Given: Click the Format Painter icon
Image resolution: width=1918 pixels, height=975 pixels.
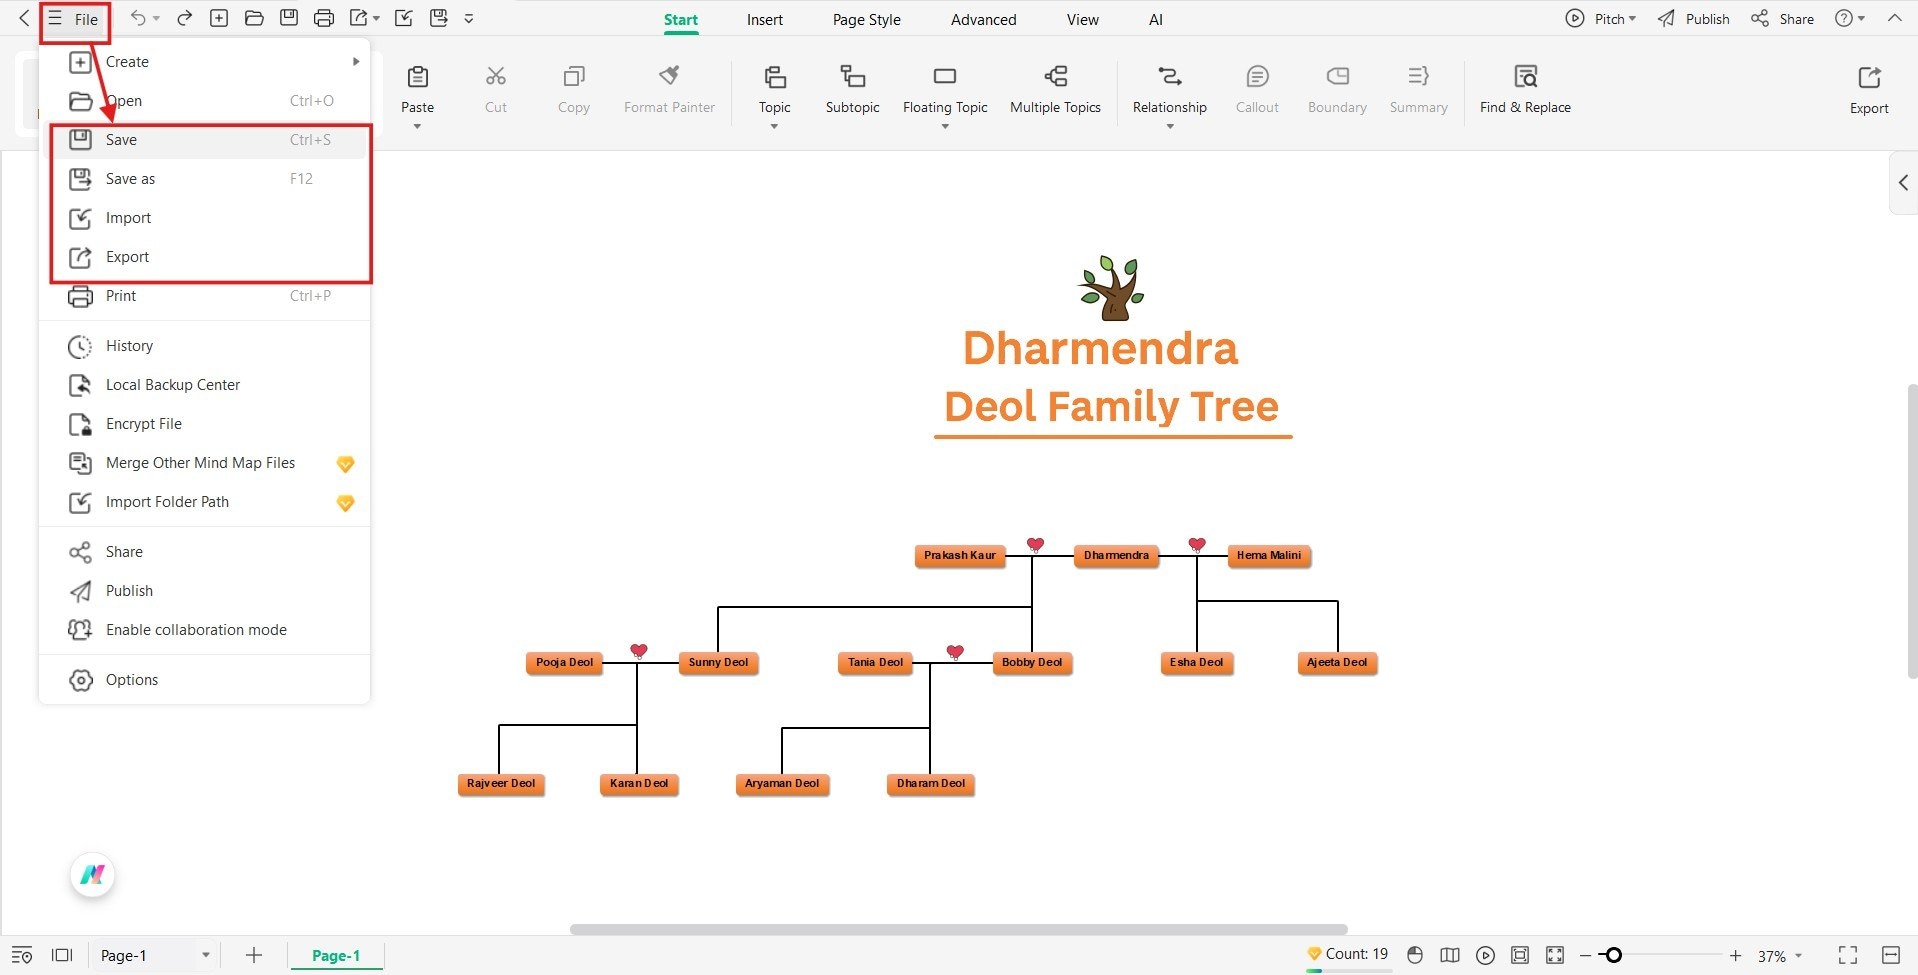Looking at the screenshot, I should pyautogui.click(x=668, y=75).
